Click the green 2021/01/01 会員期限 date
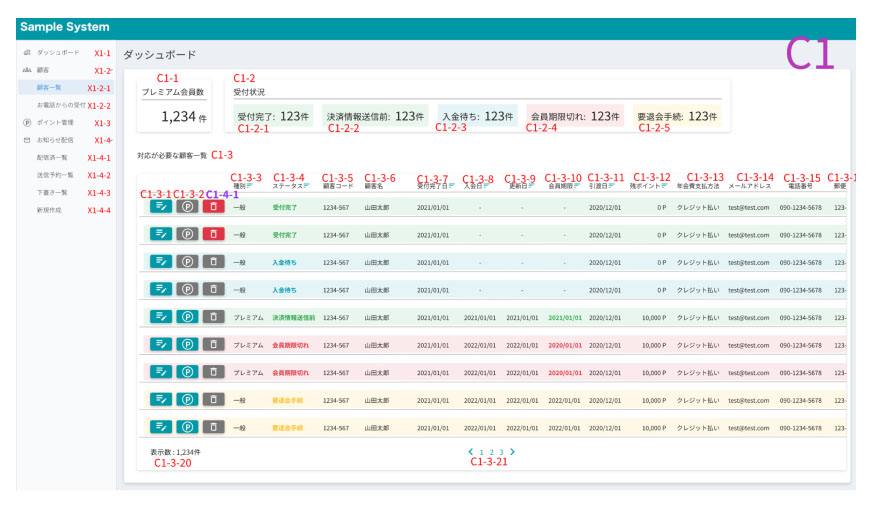The width and height of the screenshot is (872, 506). pos(565,318)
